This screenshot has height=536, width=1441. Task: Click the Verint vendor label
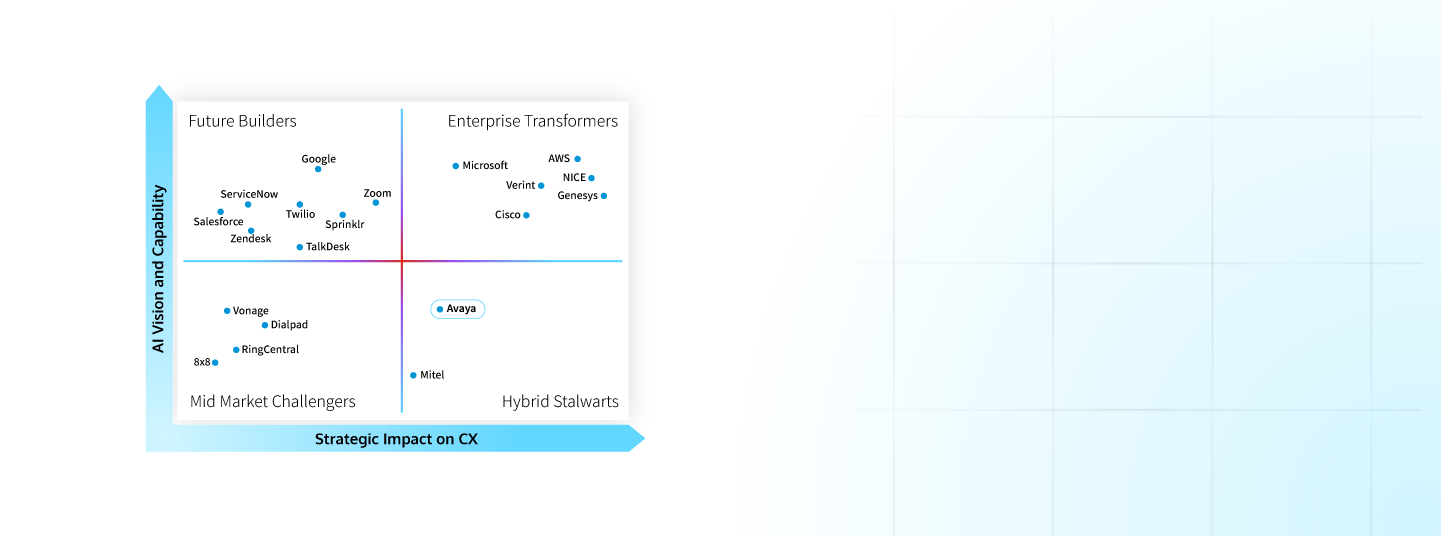521,185
